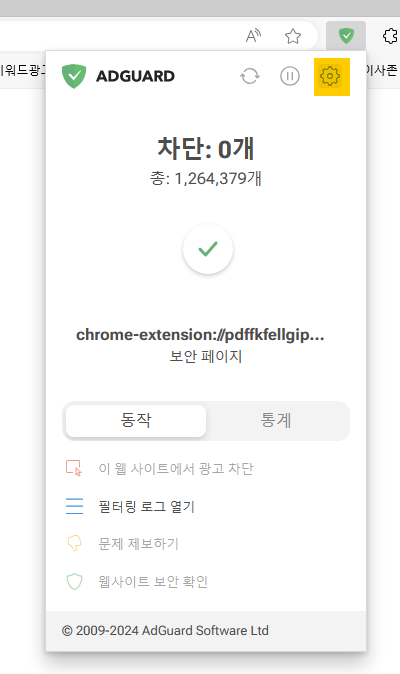Image resolution: width=400 pixels, height=674 pixels.
Task: Click AdGuard extension icon in browser toolbar
Action: tap(346, 36)
